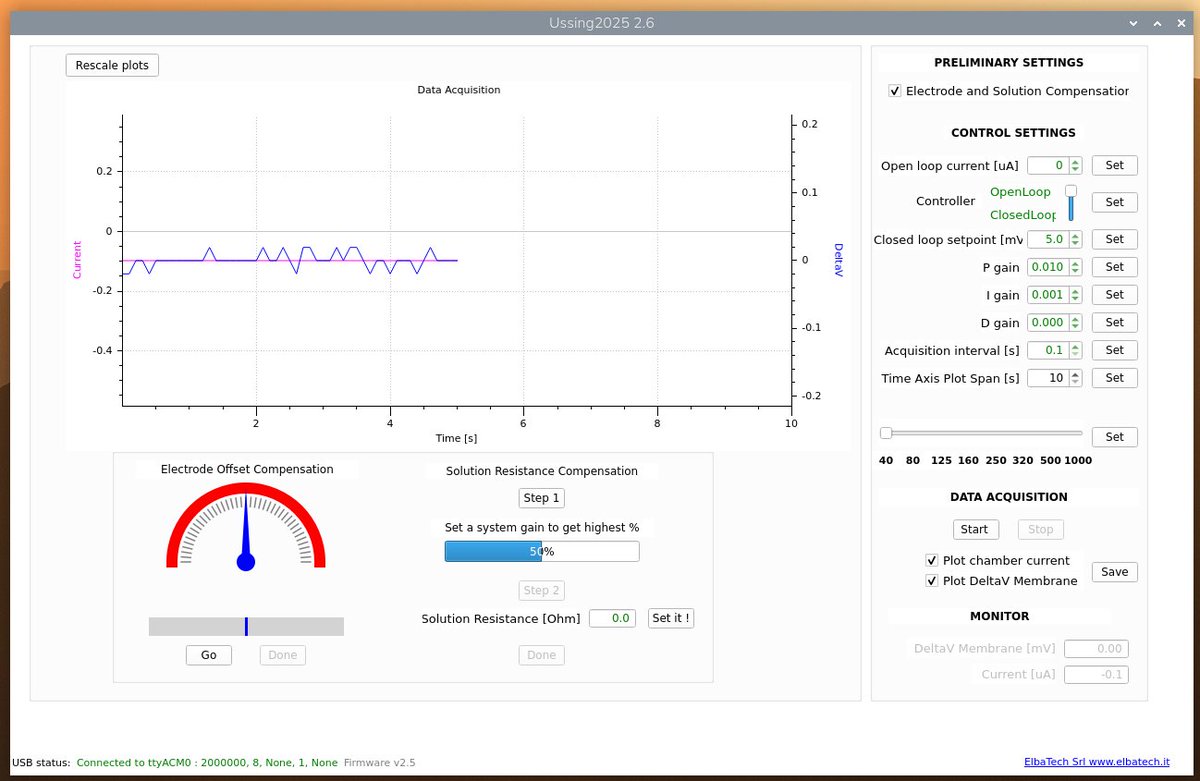The image size is (1200, 781).
Task: Click the 1000 gain label under slider
Action: [1078, 461]
